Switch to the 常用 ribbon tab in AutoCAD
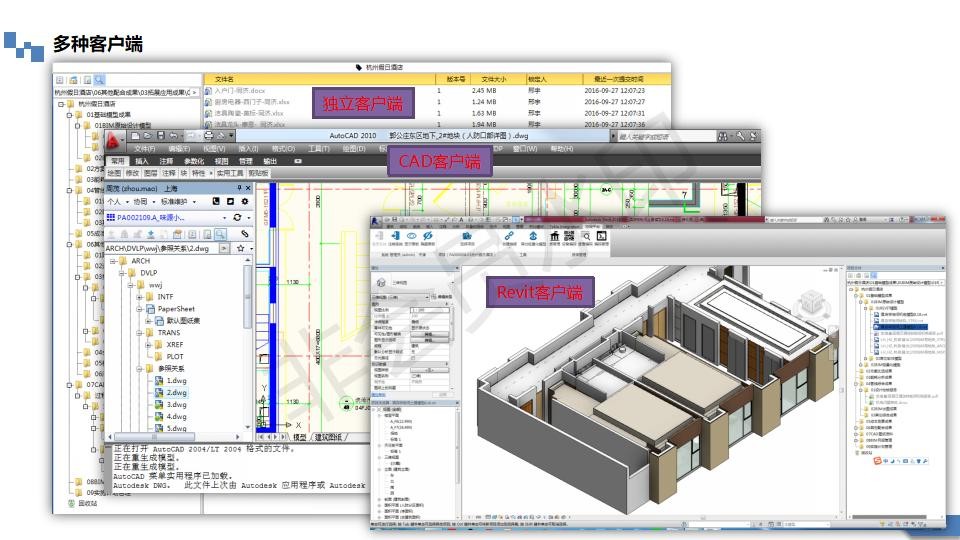Viewport: 960px width, 540px height. [x=118, y=161]
